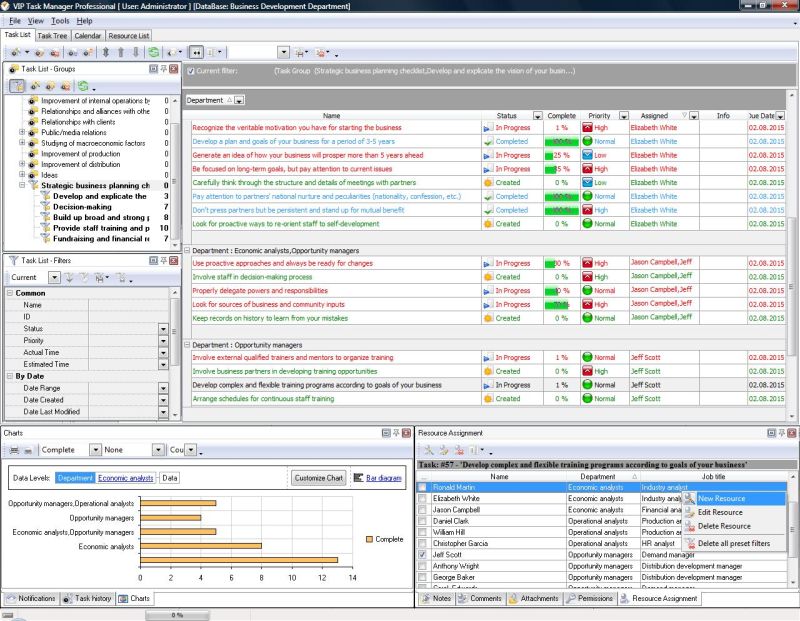
Task: Uncheck the Jeff Scott resource checkbox
Action: click(422, 554)
